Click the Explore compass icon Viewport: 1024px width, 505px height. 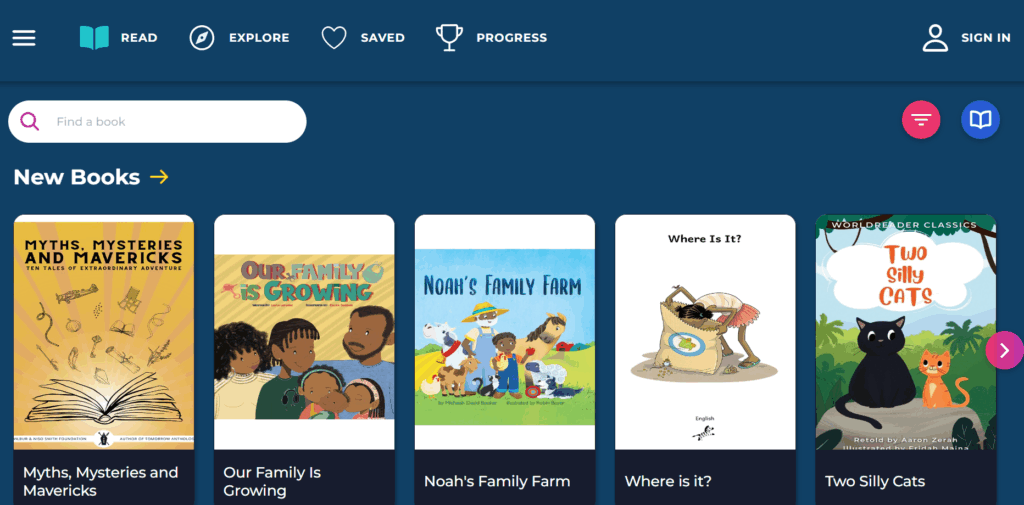tap(202, 38)
